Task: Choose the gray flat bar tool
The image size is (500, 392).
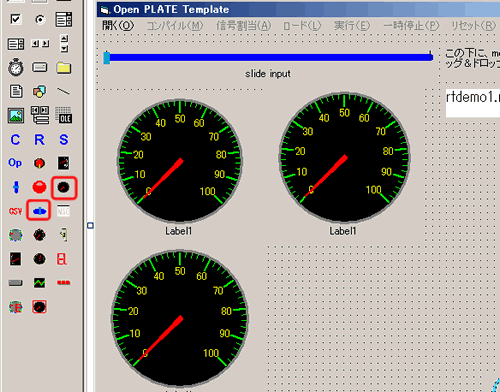Action: coord(15,283)
